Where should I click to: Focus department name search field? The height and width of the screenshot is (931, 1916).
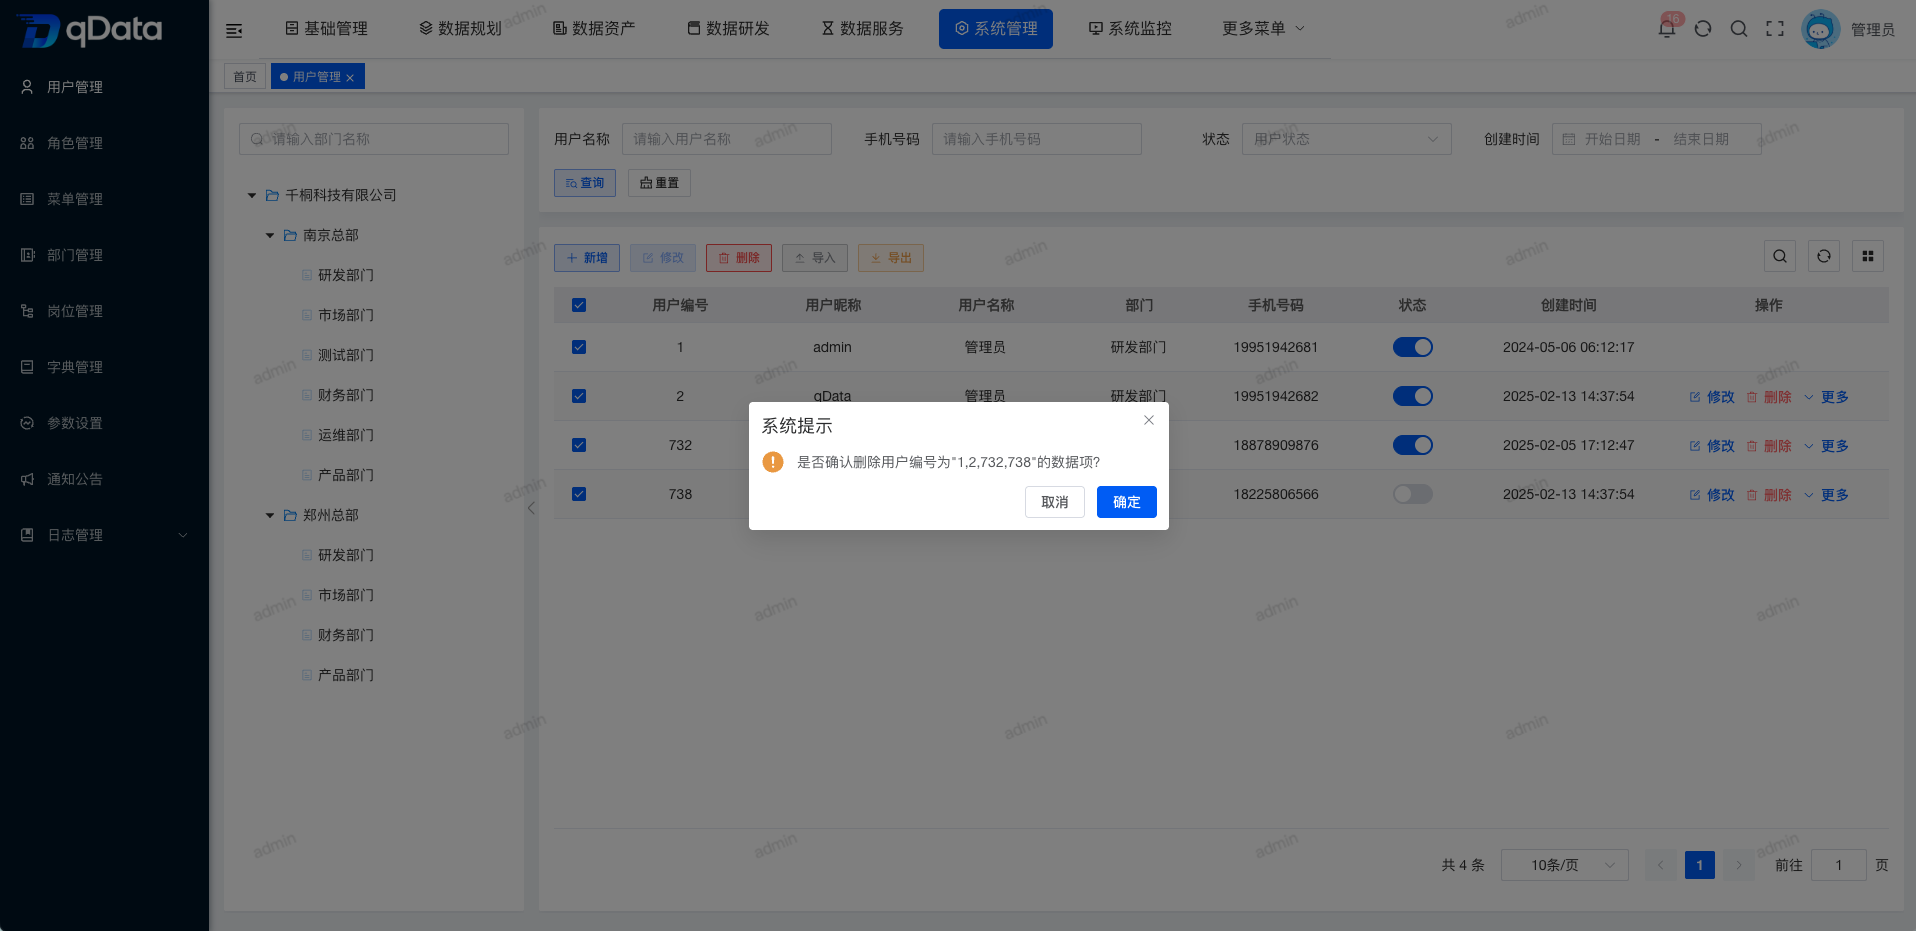[374, 139]
